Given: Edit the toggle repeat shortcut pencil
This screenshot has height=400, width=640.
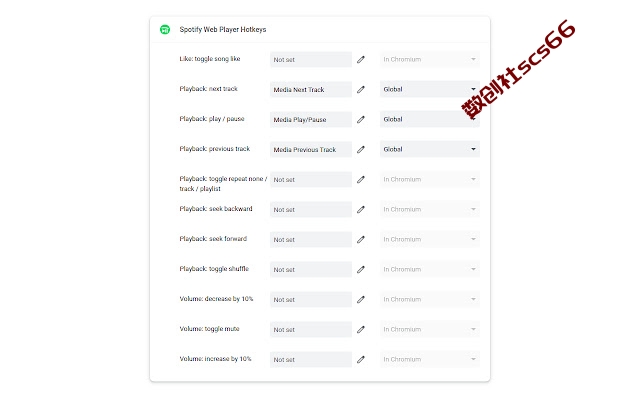Looking at the screenshot, I should (x=361, y=180).
